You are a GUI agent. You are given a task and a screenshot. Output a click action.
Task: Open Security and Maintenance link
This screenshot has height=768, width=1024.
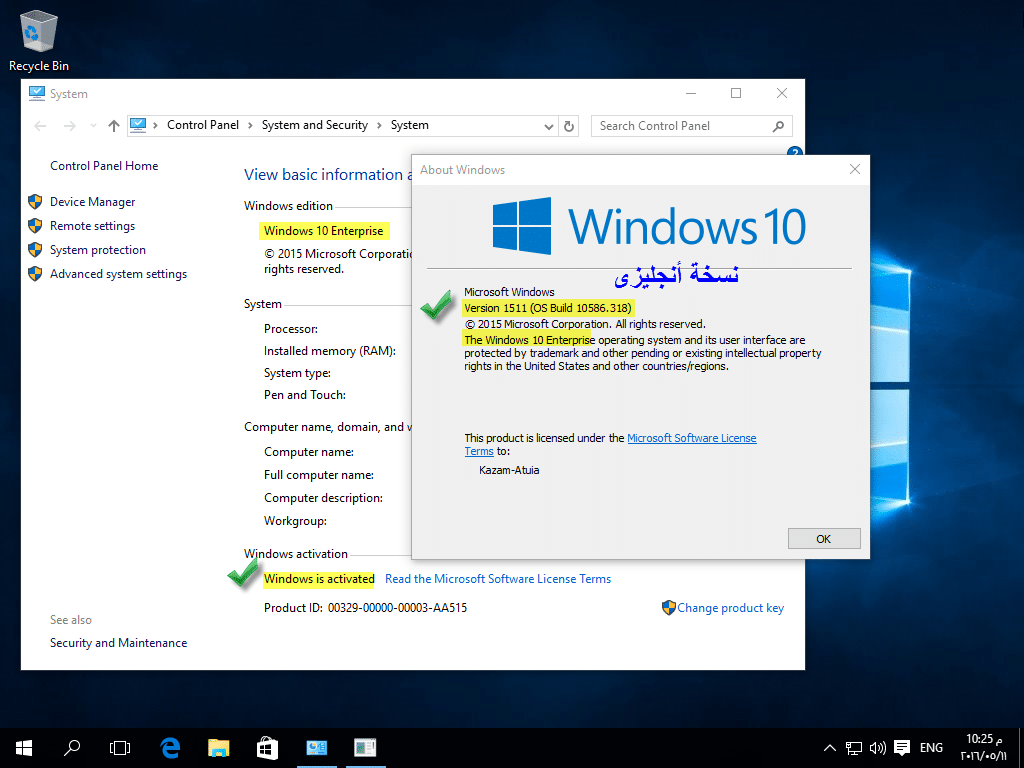[118, 643]
